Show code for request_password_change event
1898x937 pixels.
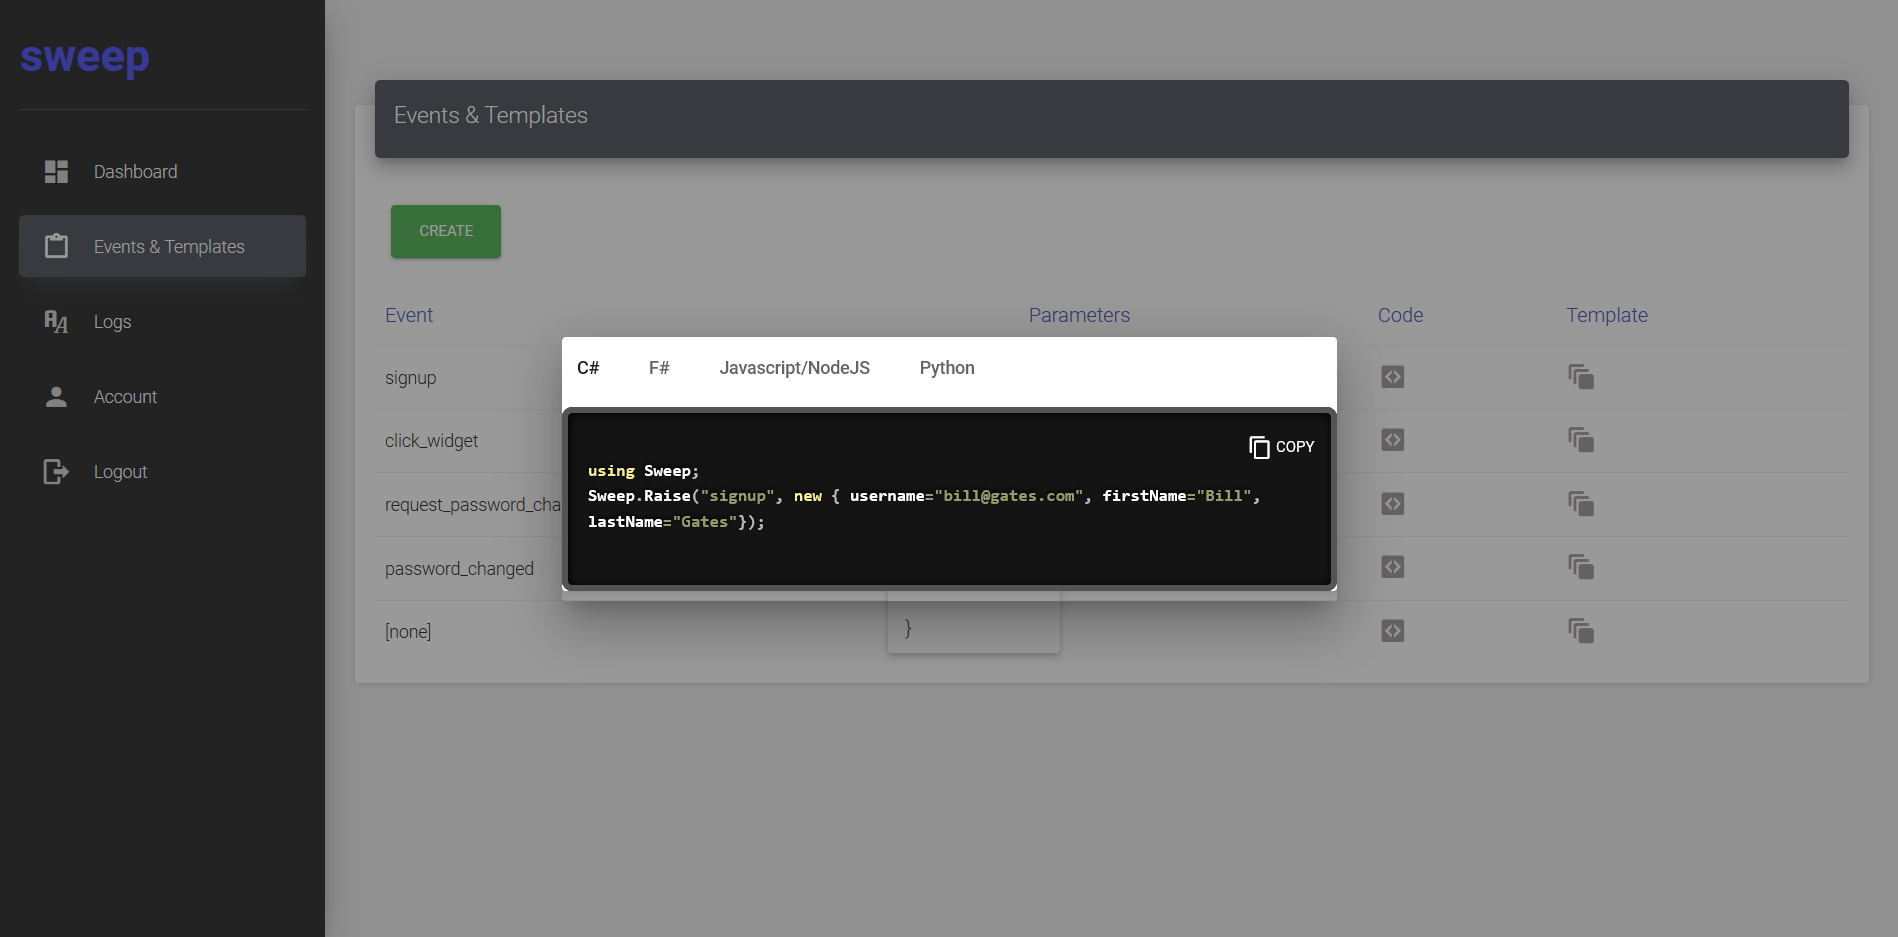click(1392, 504)
